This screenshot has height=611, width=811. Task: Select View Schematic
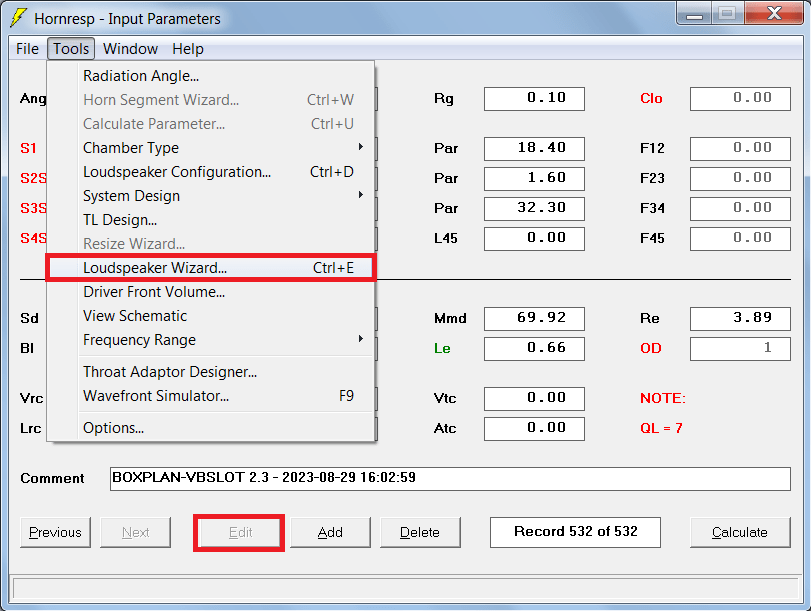[x=211, y=316]
